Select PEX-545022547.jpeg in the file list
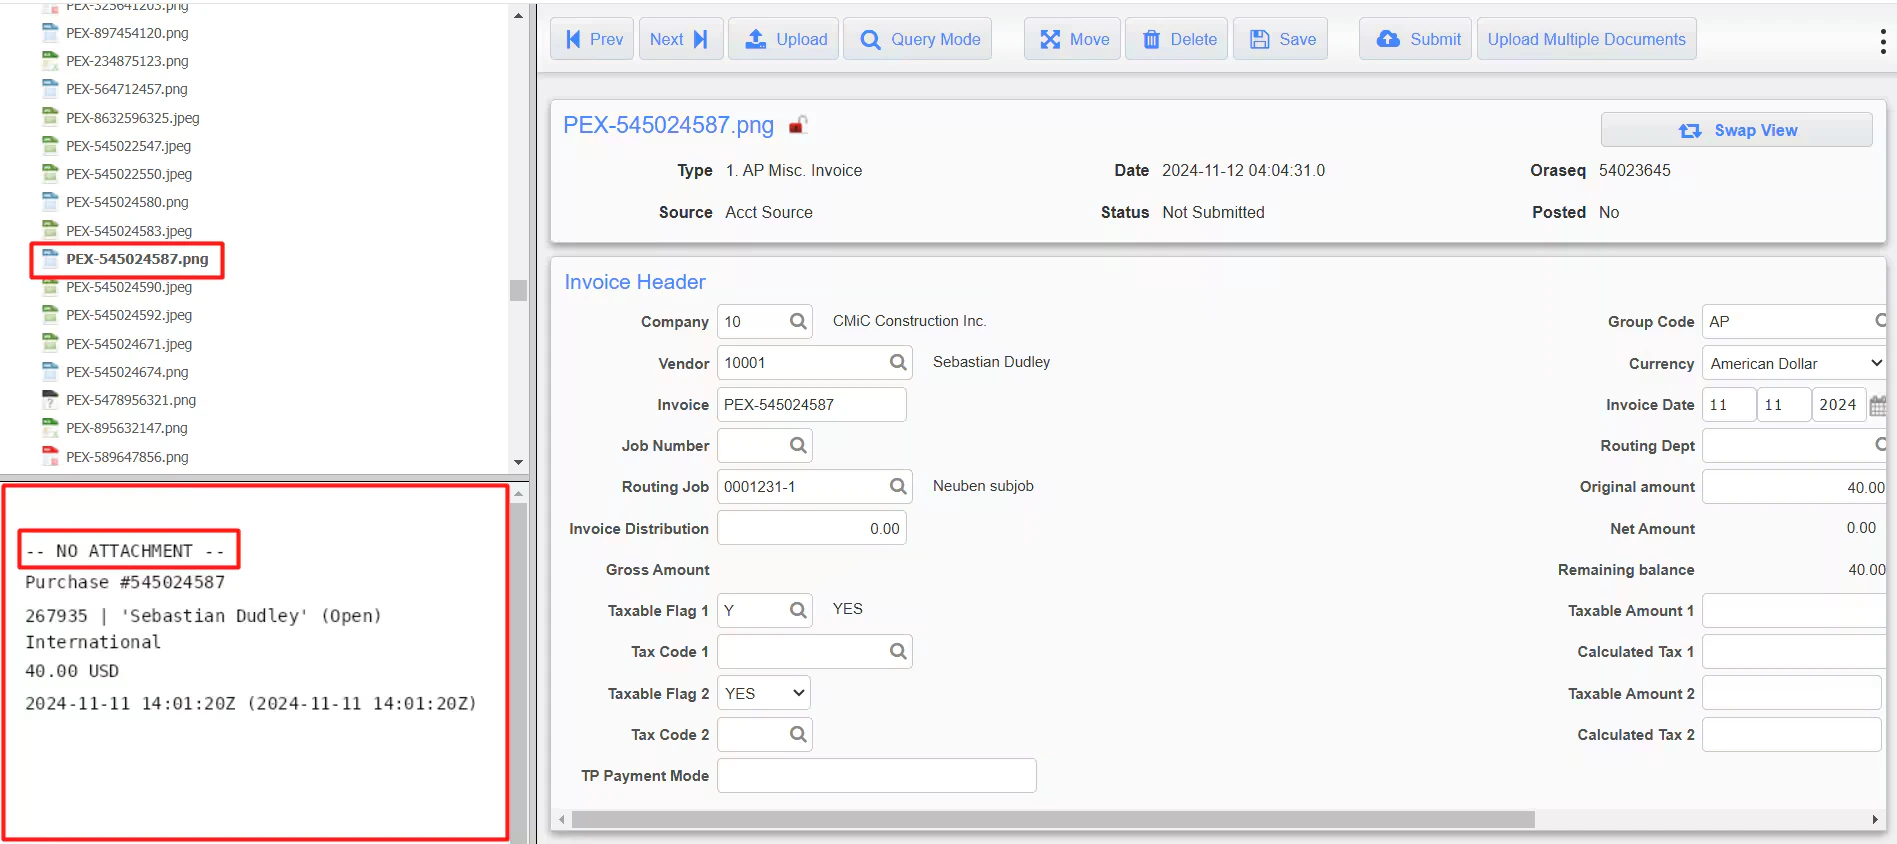The height and width of the screenshot is (844, 1897). [128, 146]
